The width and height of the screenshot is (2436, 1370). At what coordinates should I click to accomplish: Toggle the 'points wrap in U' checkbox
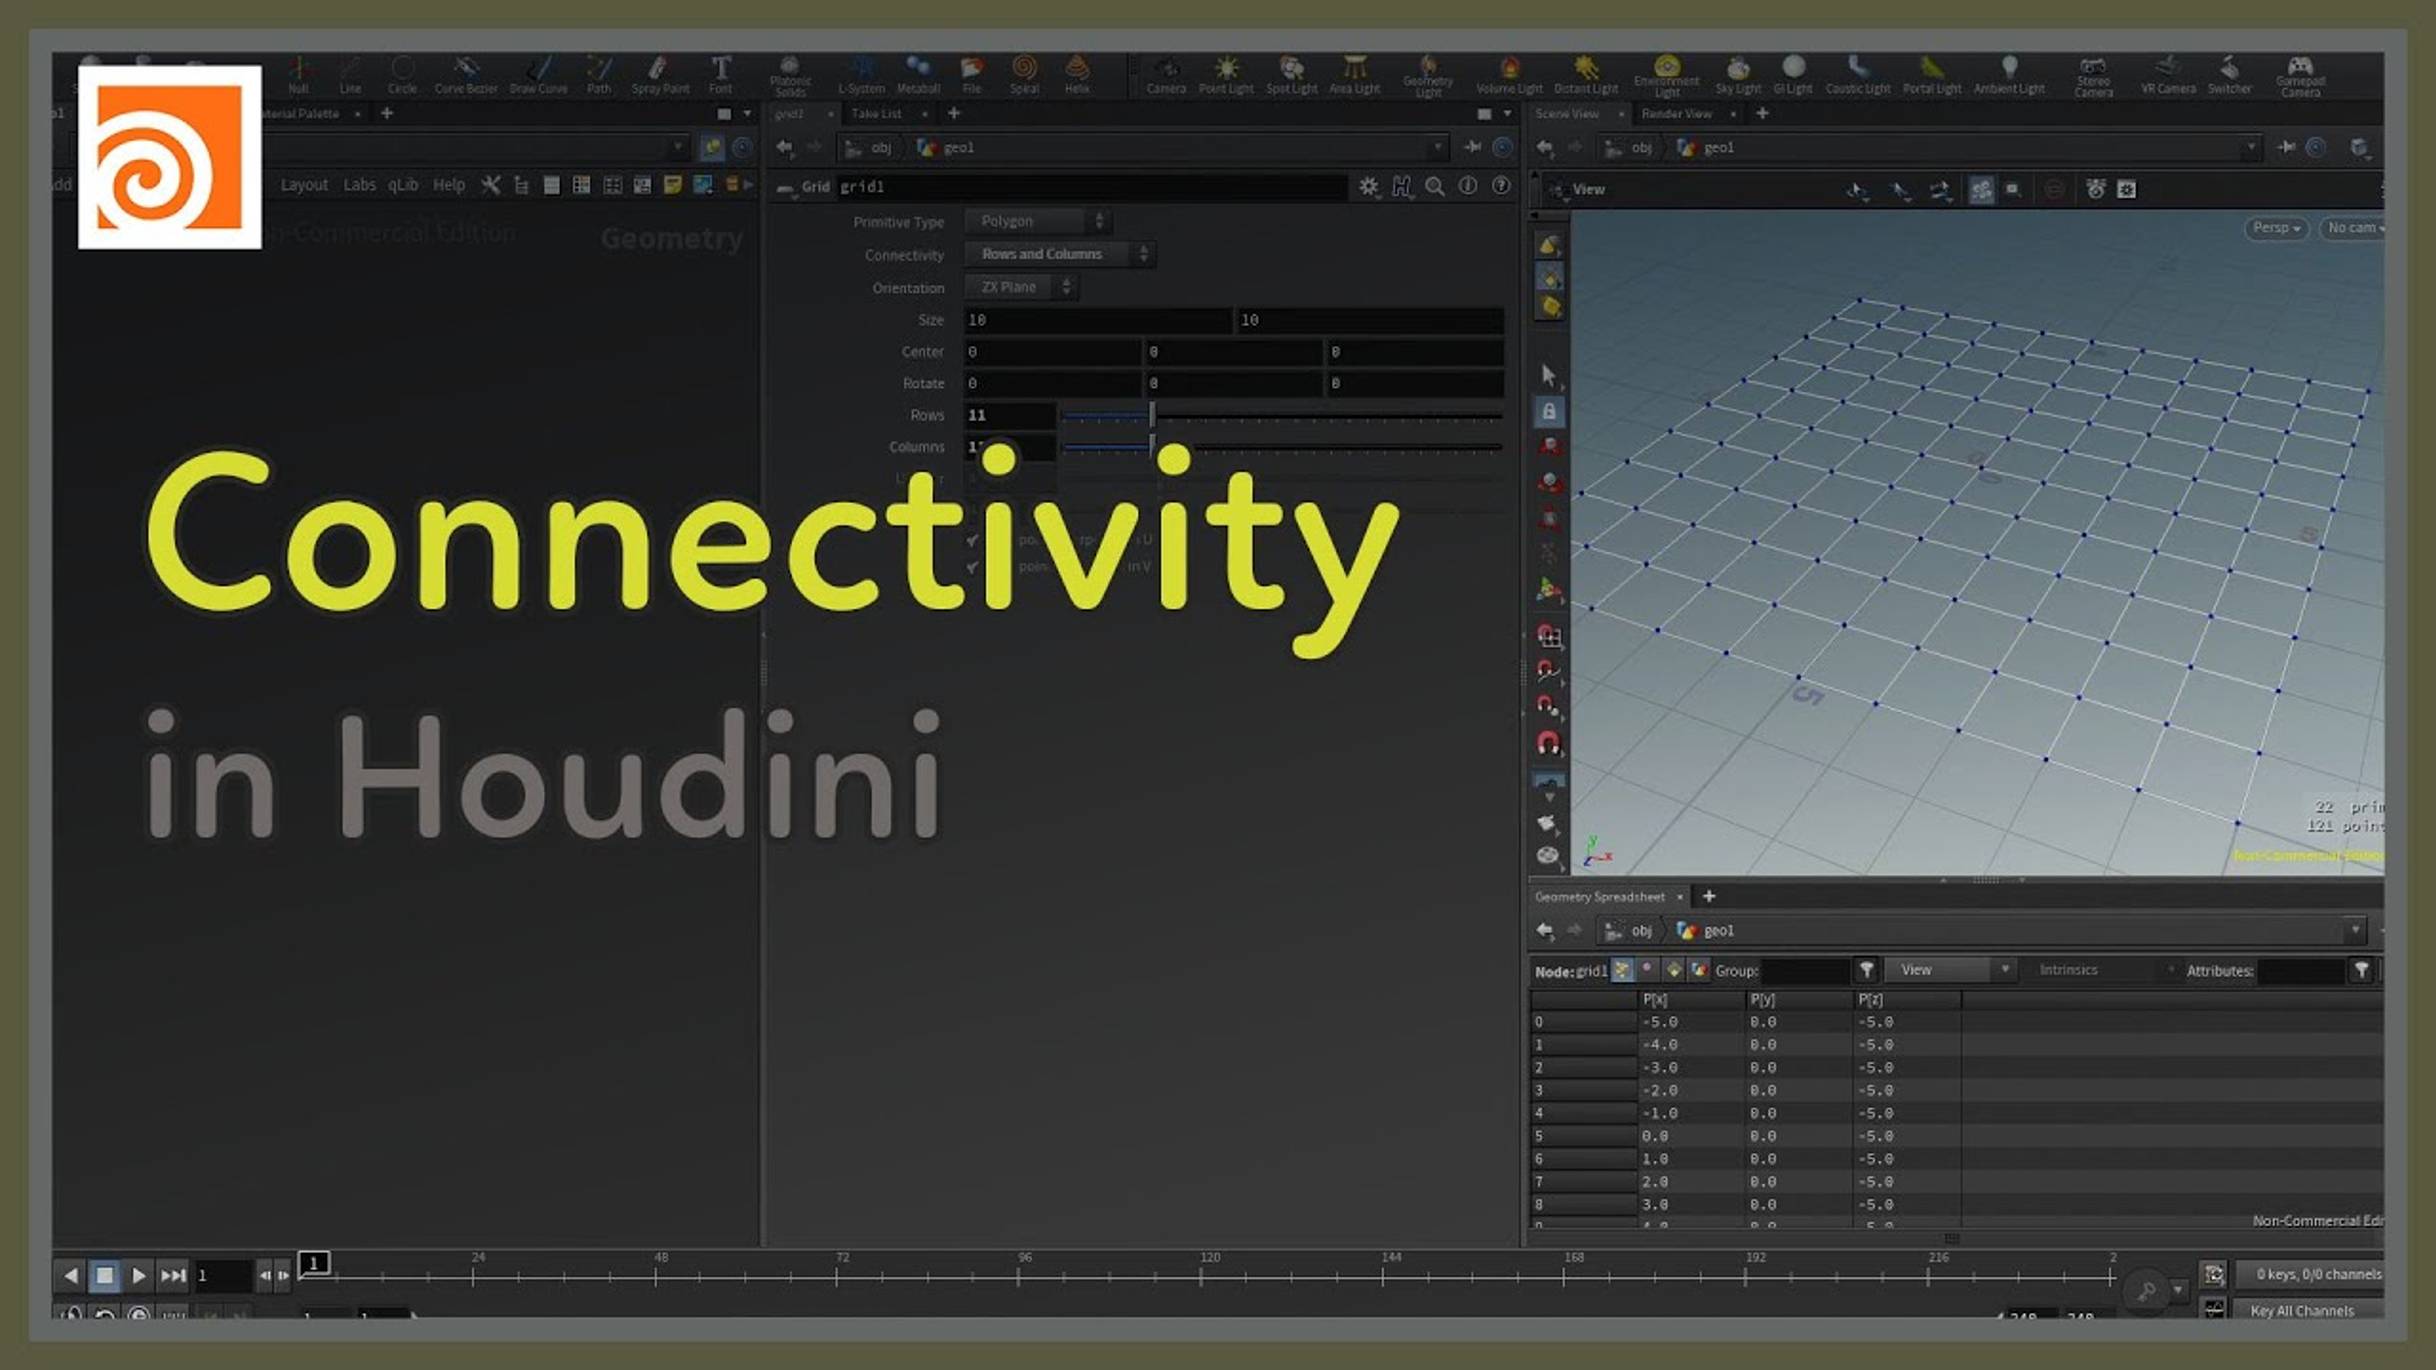968,539
